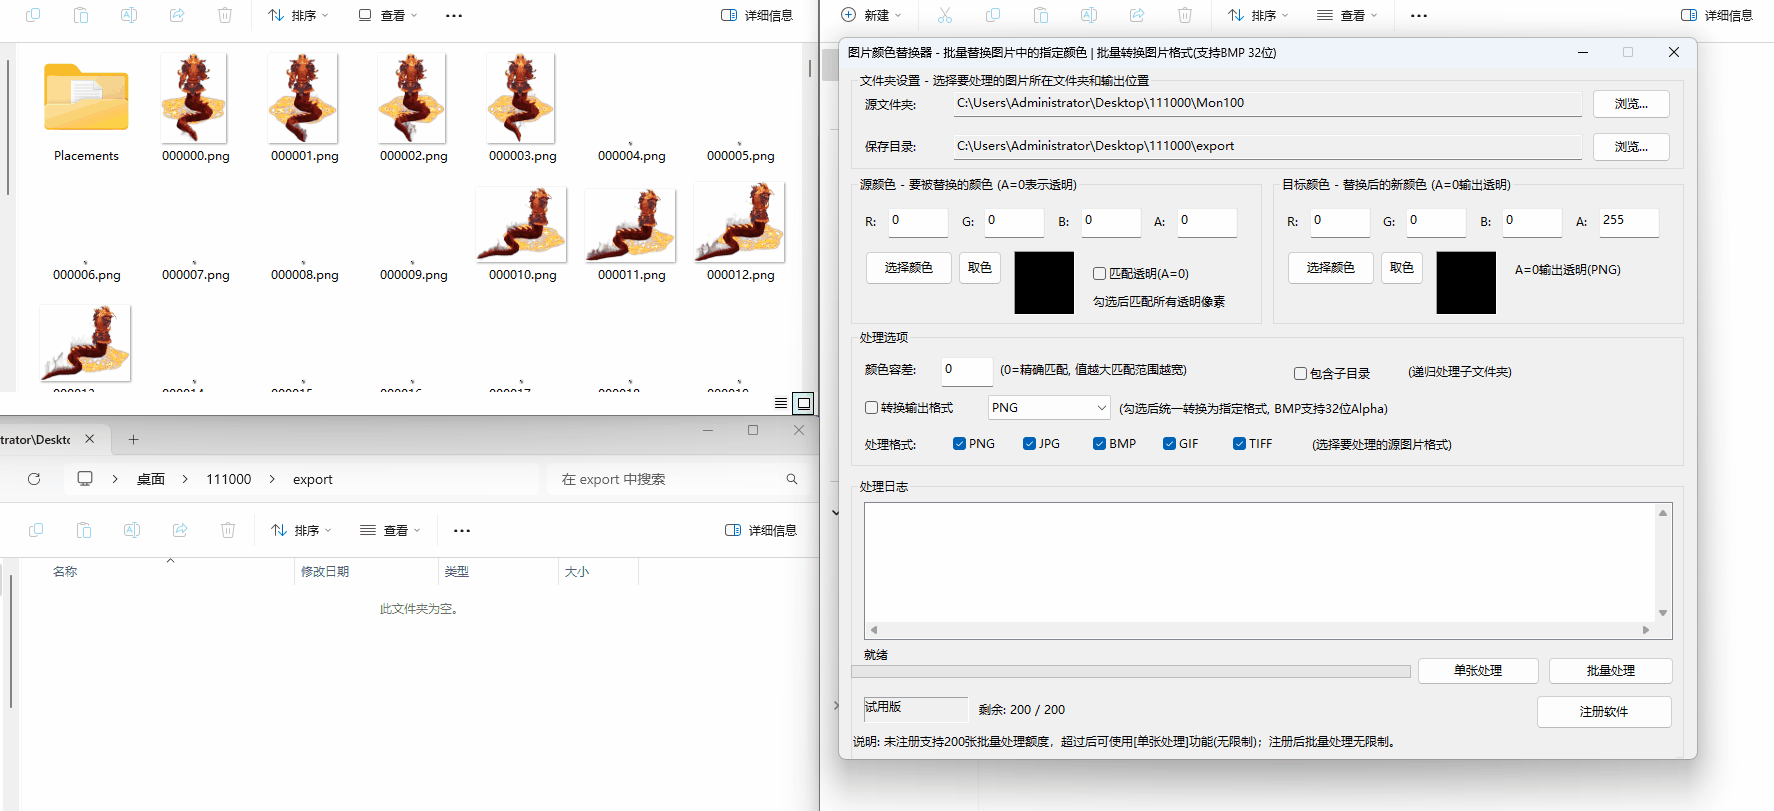Click the 桌面 breadcrumb in export window
The height and width of the screenshot is (811, 1774).
[x=151, y=479]
